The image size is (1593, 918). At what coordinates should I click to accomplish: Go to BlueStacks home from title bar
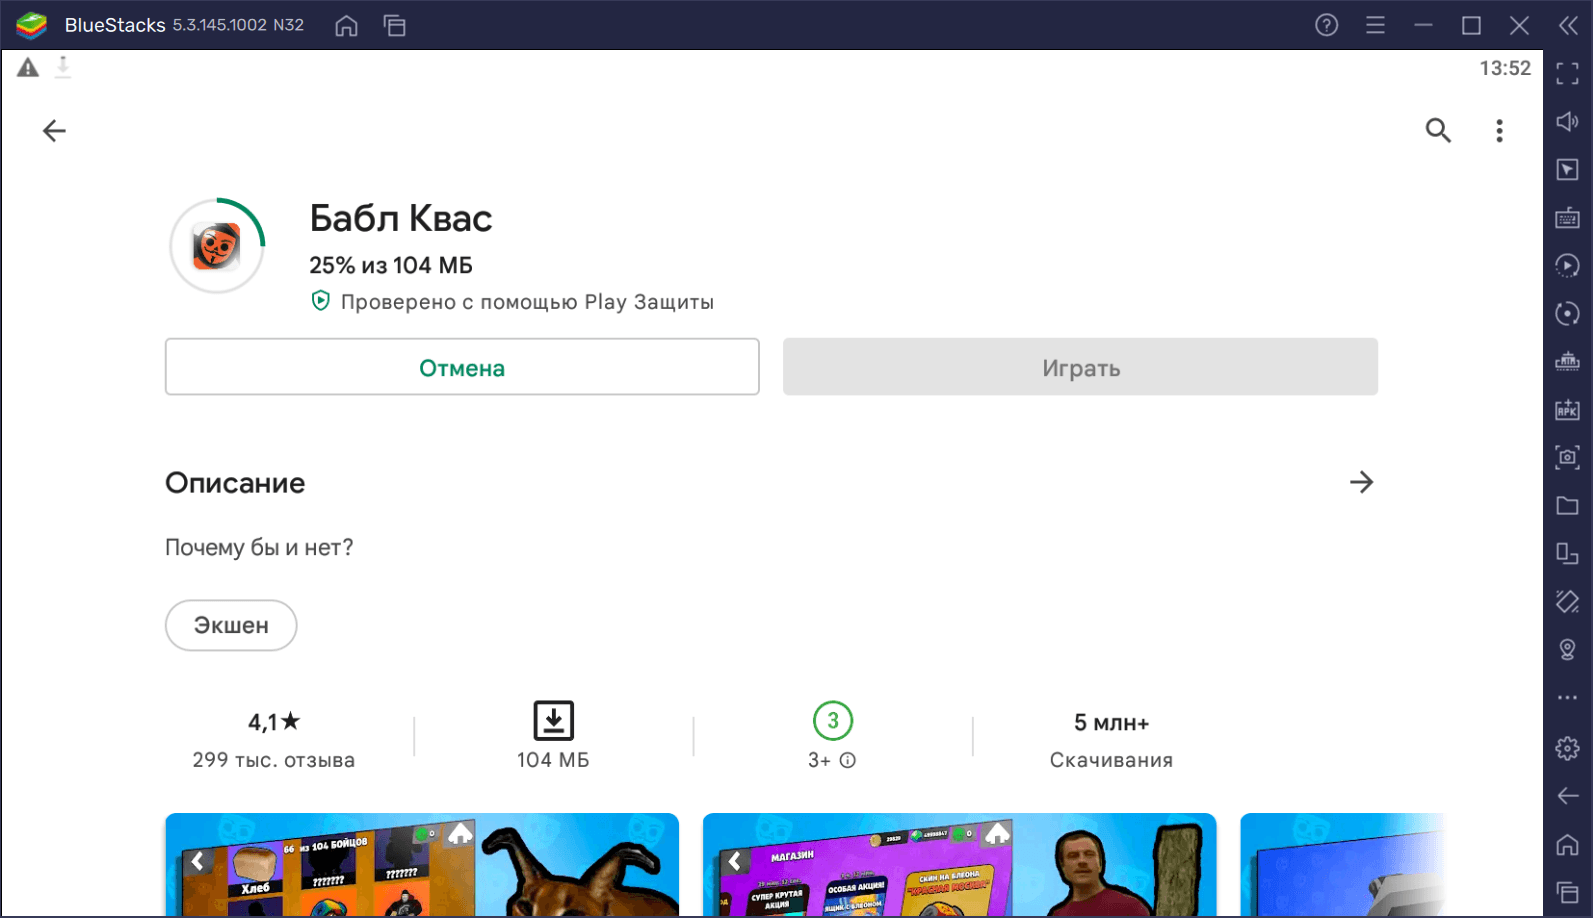pos(346,26)
